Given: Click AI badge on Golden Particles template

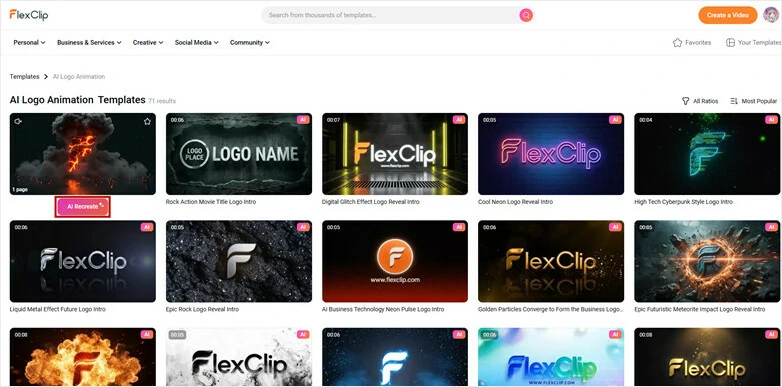Looking at the screenshot, I should tap(615, 227).
